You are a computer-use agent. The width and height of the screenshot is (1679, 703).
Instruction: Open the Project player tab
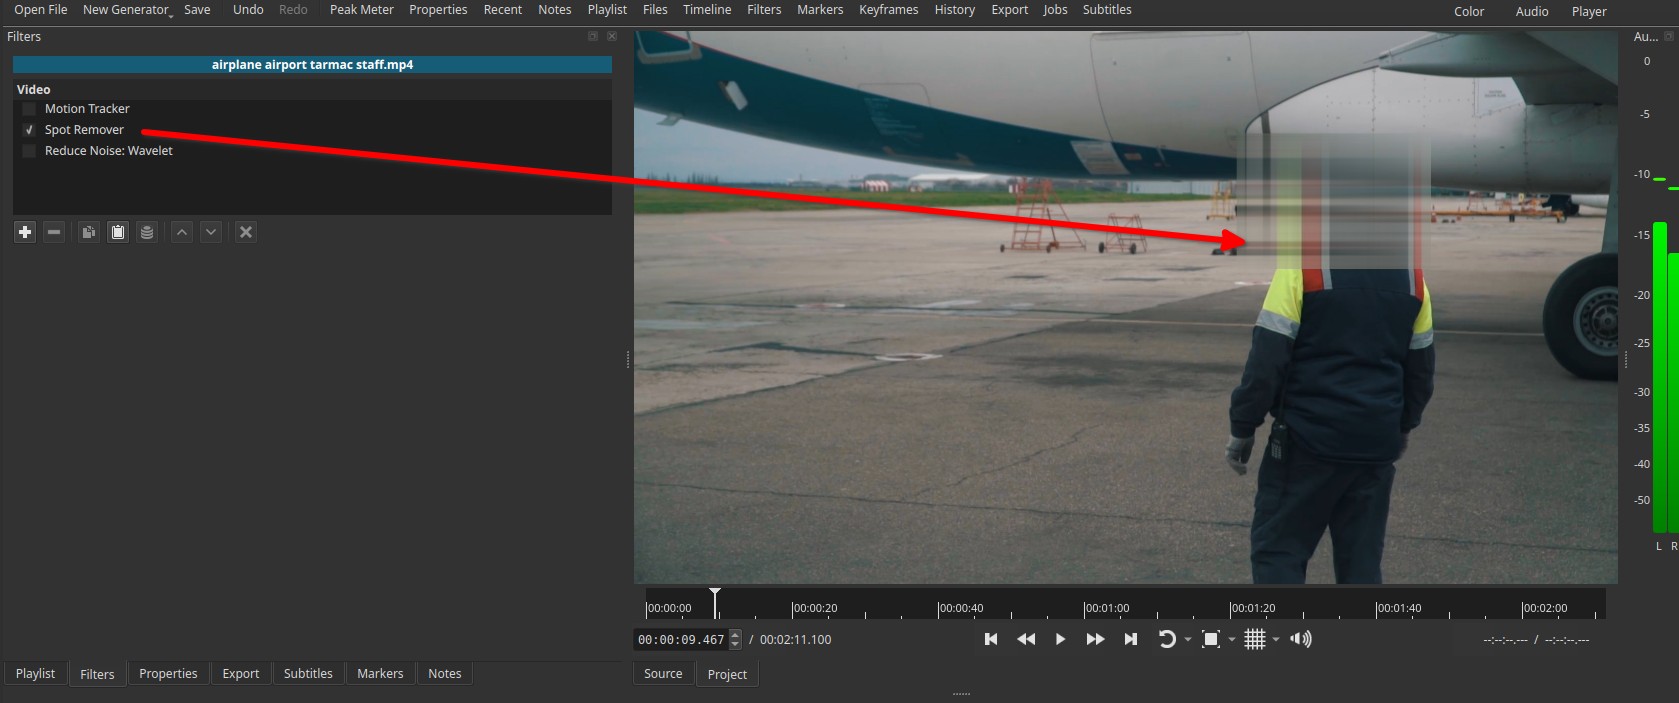727,675
